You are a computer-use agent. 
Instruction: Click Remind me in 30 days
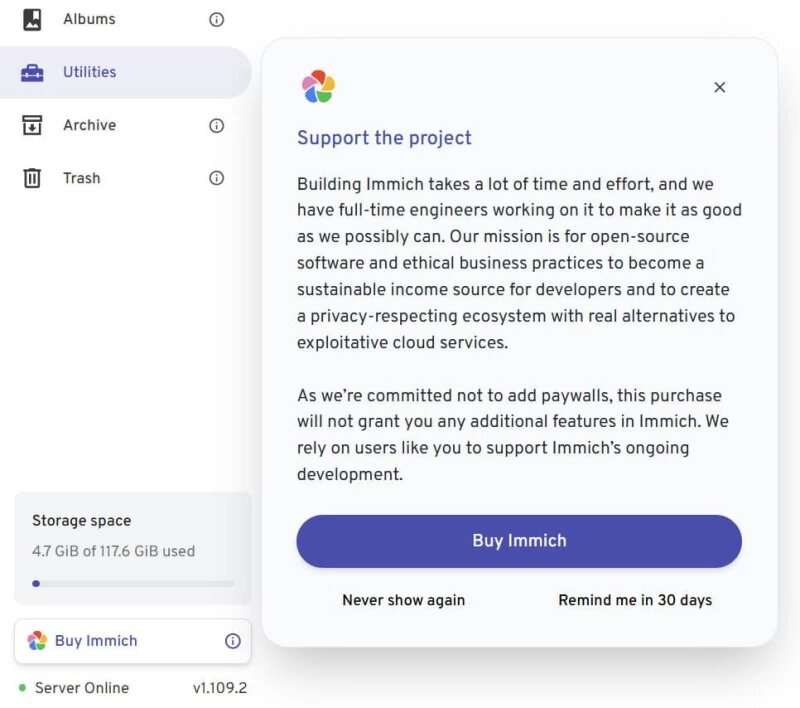635,600
